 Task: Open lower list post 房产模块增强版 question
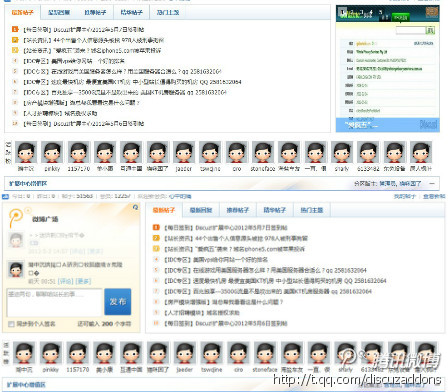[223, 302]
